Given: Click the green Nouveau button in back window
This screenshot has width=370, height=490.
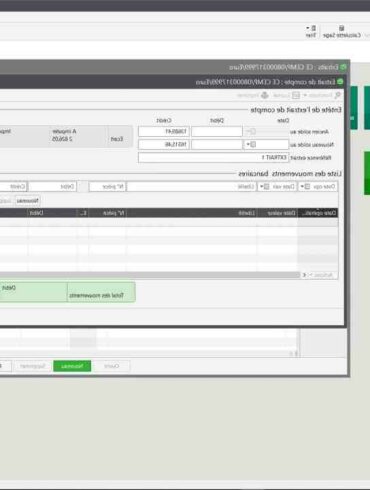Looking at the screenshot, I should 72,366.
